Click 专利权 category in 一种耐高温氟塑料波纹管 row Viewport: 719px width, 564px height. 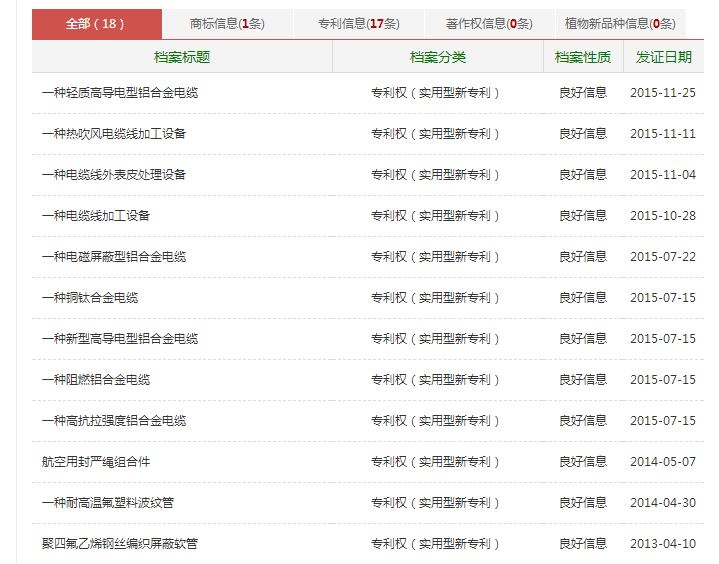click(435, 503)
